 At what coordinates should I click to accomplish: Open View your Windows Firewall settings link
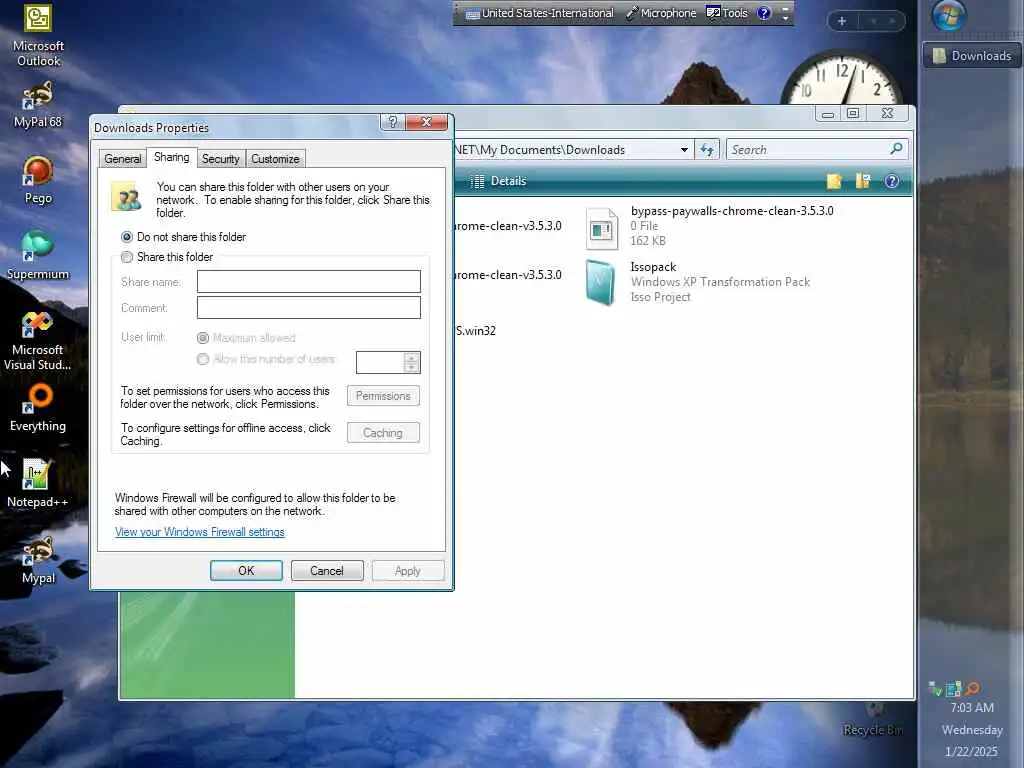[200, 532]
